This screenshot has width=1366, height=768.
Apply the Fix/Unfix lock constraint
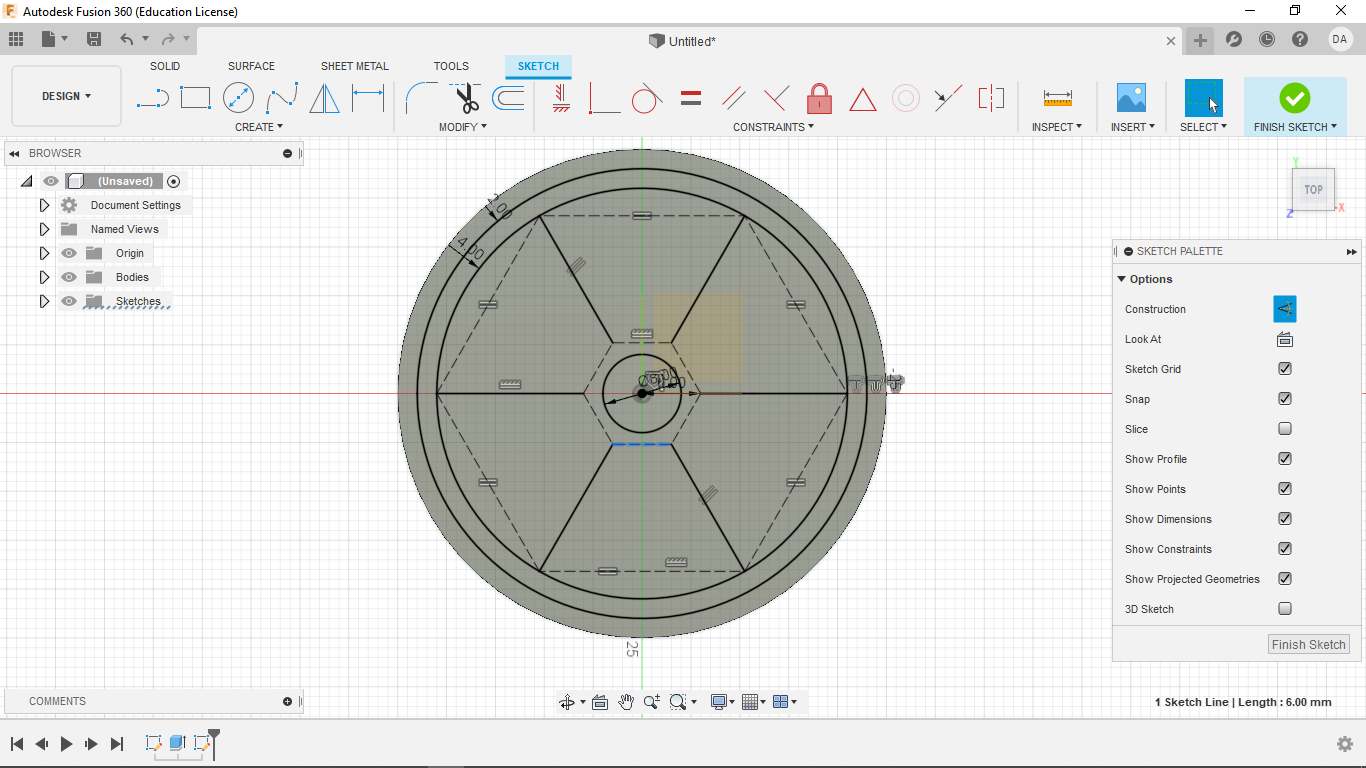pos(819,98)
